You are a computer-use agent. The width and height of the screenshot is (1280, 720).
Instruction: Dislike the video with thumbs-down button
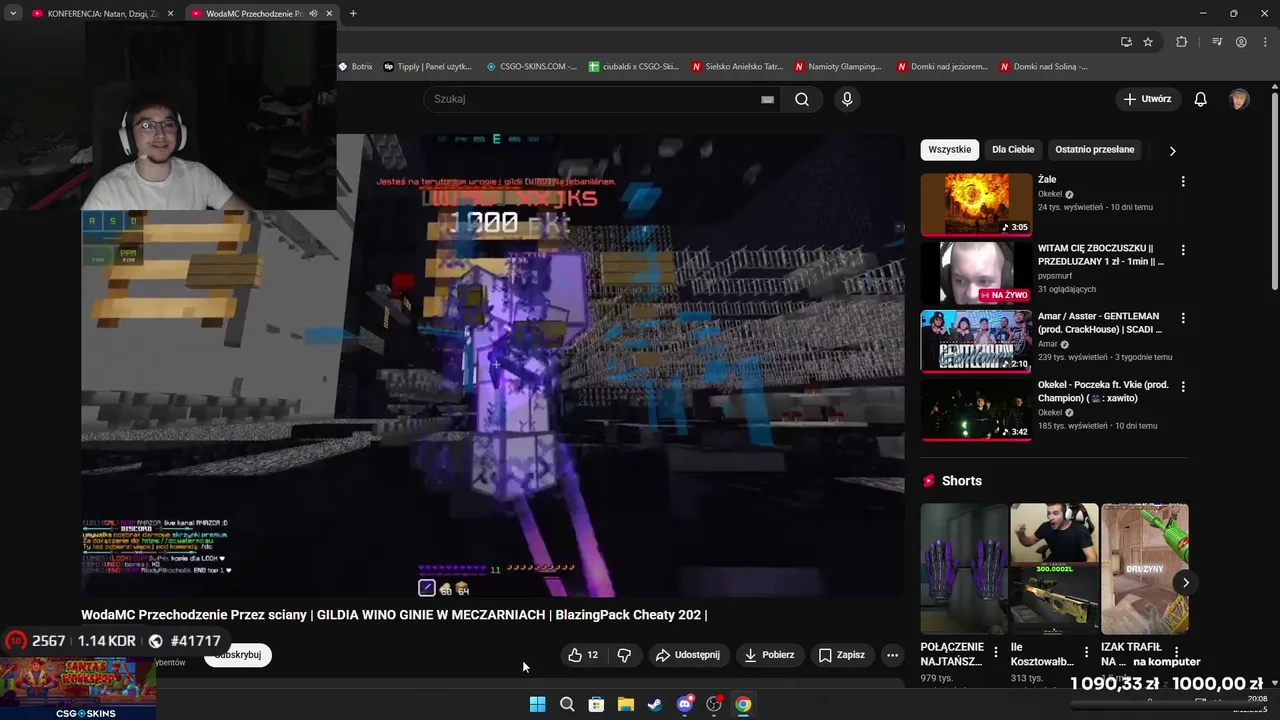624,655
